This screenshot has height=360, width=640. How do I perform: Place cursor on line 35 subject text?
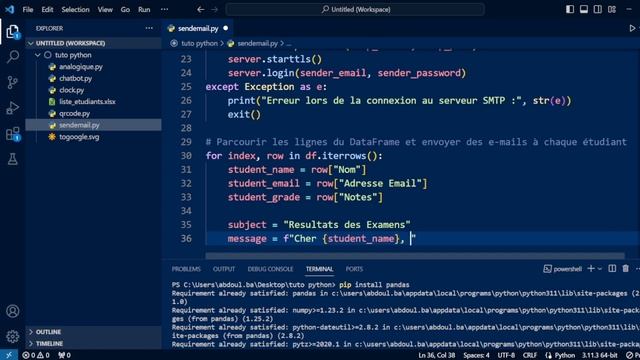click(x=319, y=225)
